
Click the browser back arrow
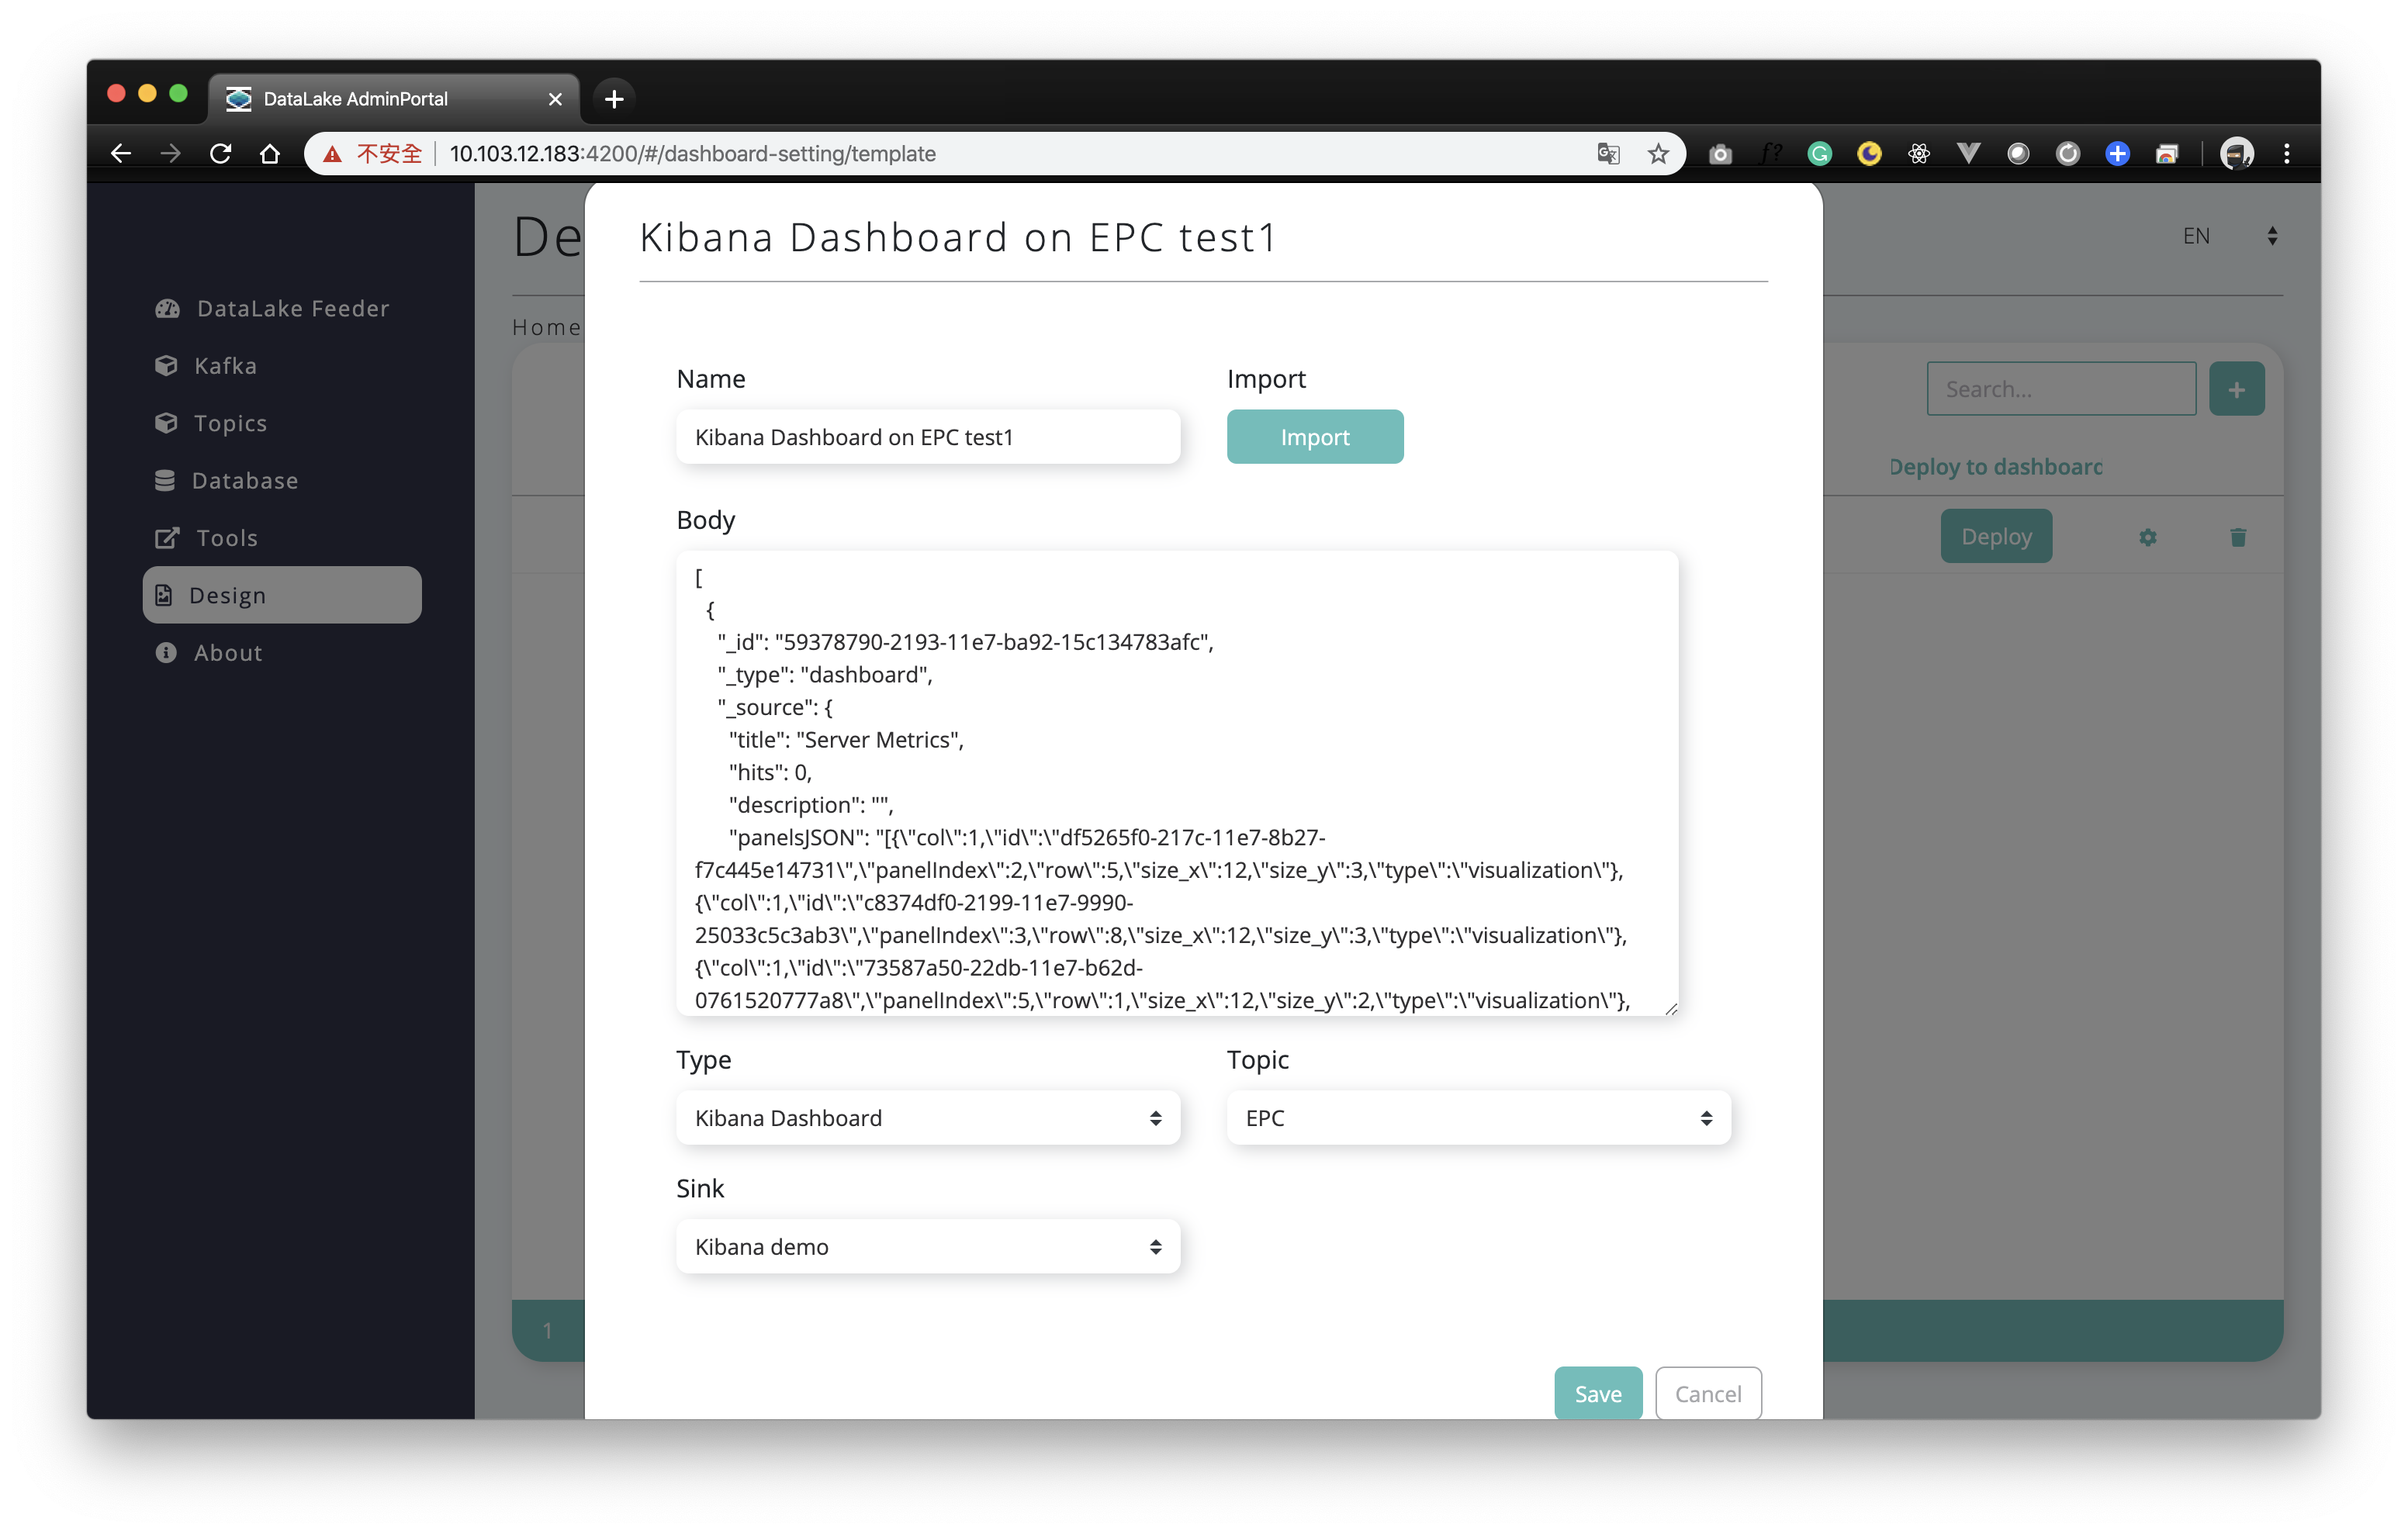tap(121, 153)
